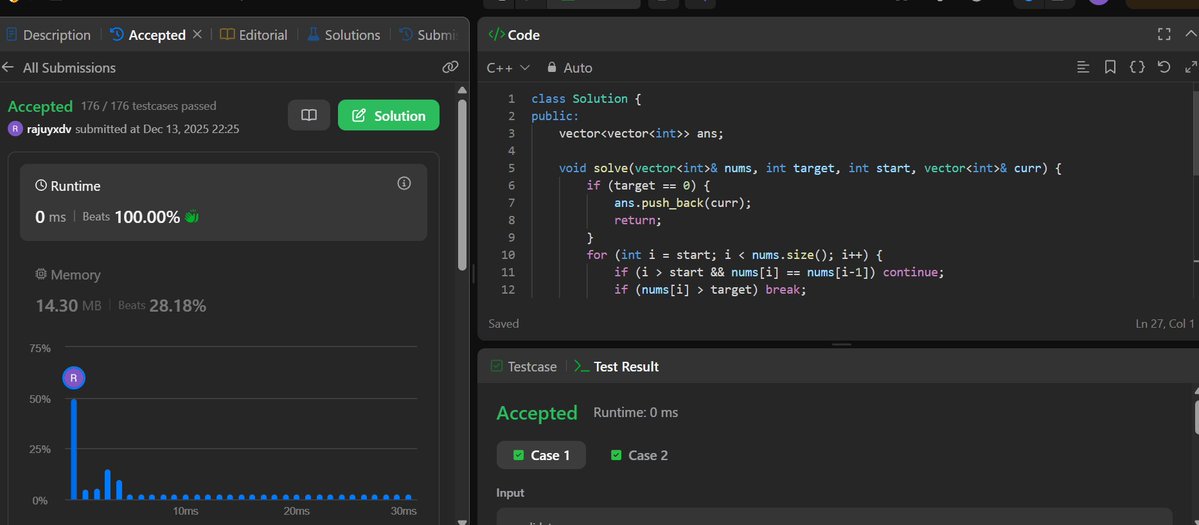Click the 10ms axis label

(x=186, y=511)
